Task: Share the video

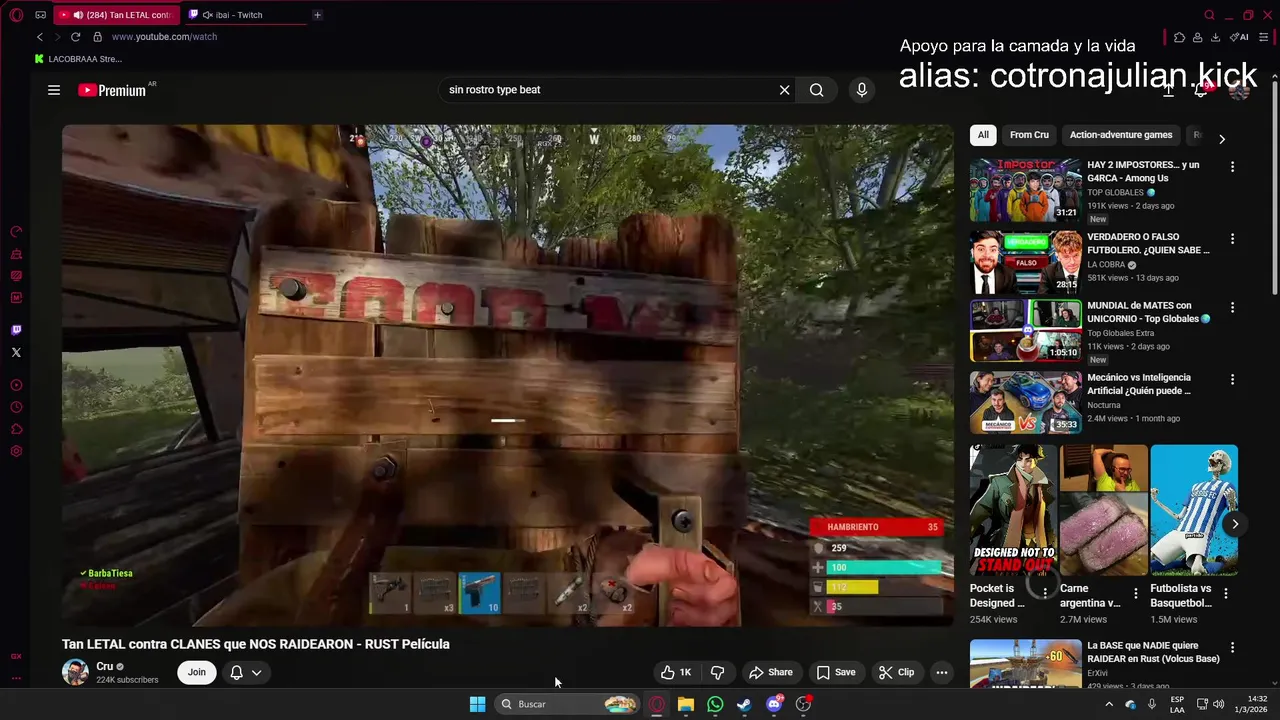Action: [771, 672]
